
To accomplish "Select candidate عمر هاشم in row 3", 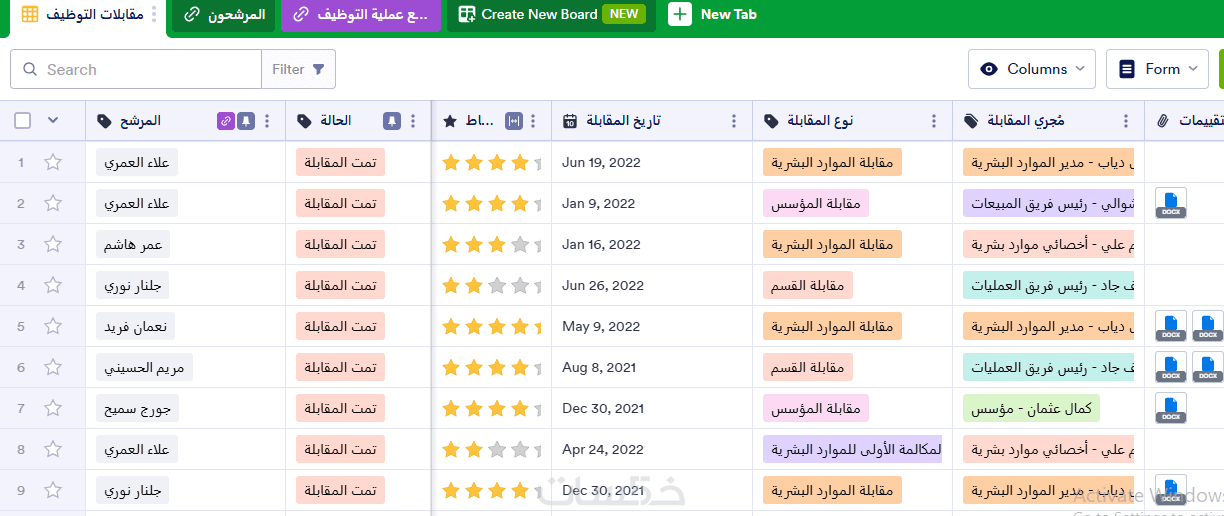I will tap(134, 244).
